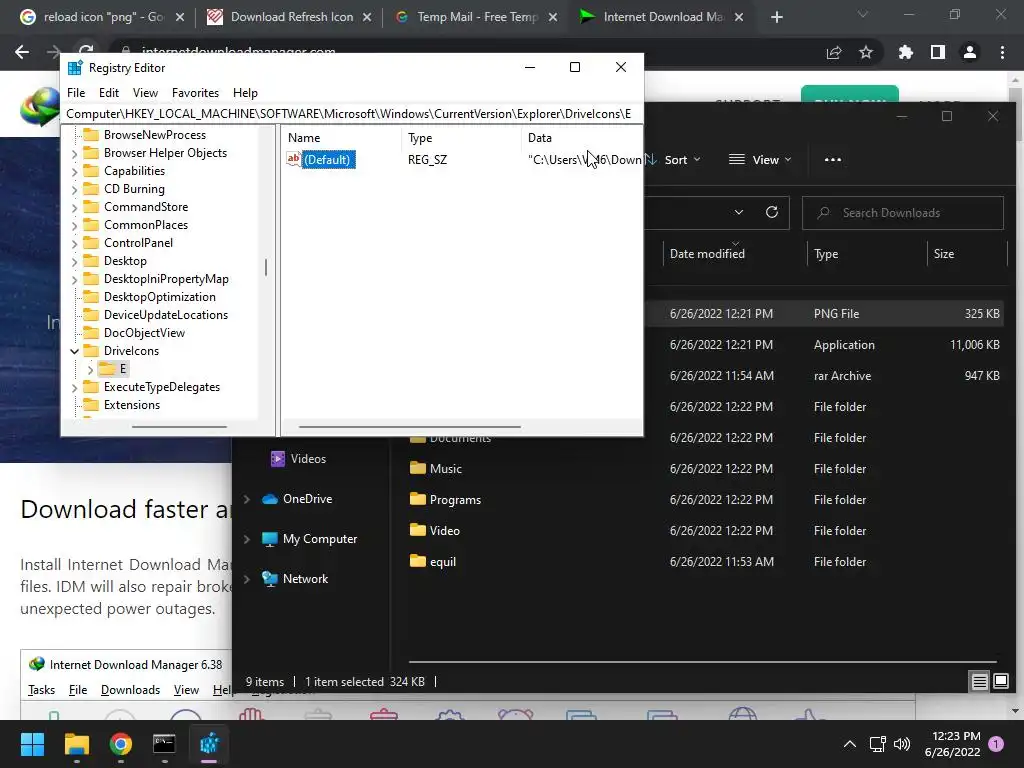Open the Explorer address bar history dropdown
Screen dimensions: 1024x768
739,212
